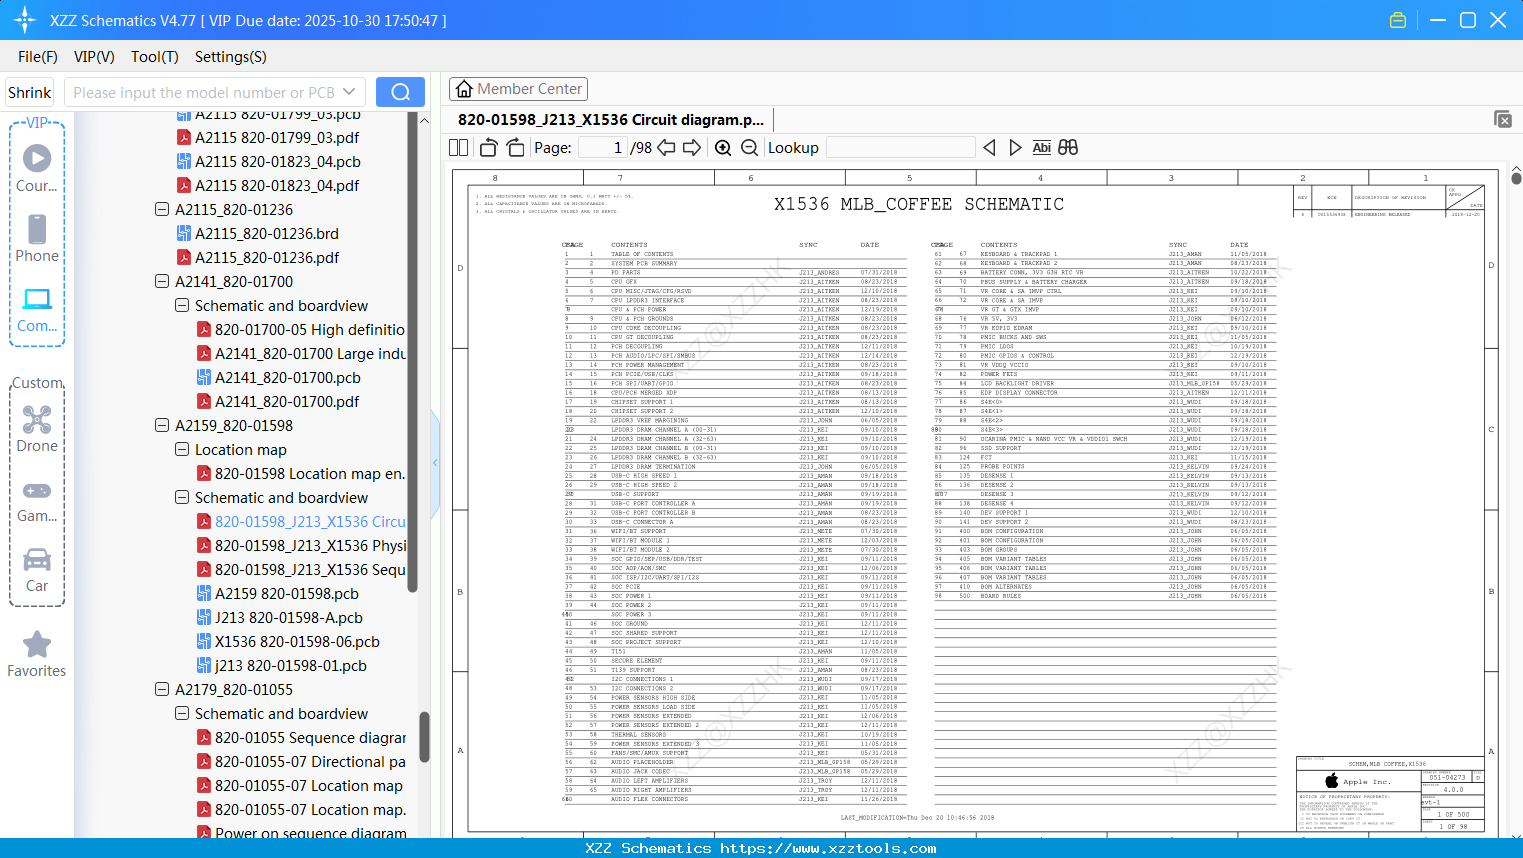Screen dimensions: 1523x858
Task: Find next lookup result
Action: [x=1015, y=147]
